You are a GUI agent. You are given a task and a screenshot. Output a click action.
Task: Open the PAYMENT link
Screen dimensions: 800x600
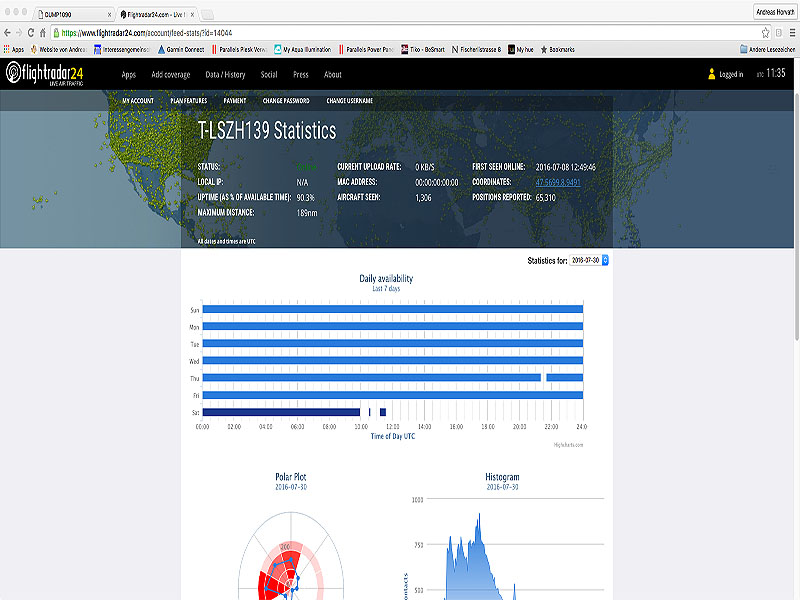coord(235,101)
